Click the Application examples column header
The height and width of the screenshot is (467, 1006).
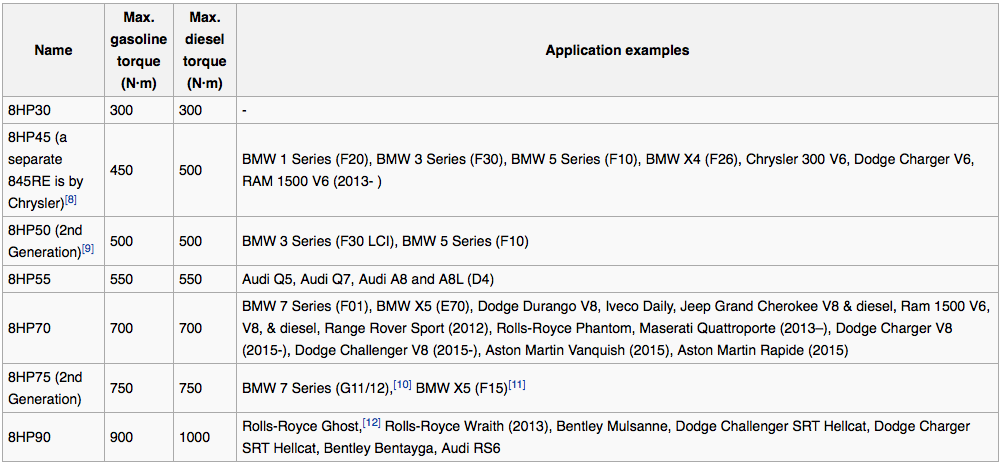[617, 50]
